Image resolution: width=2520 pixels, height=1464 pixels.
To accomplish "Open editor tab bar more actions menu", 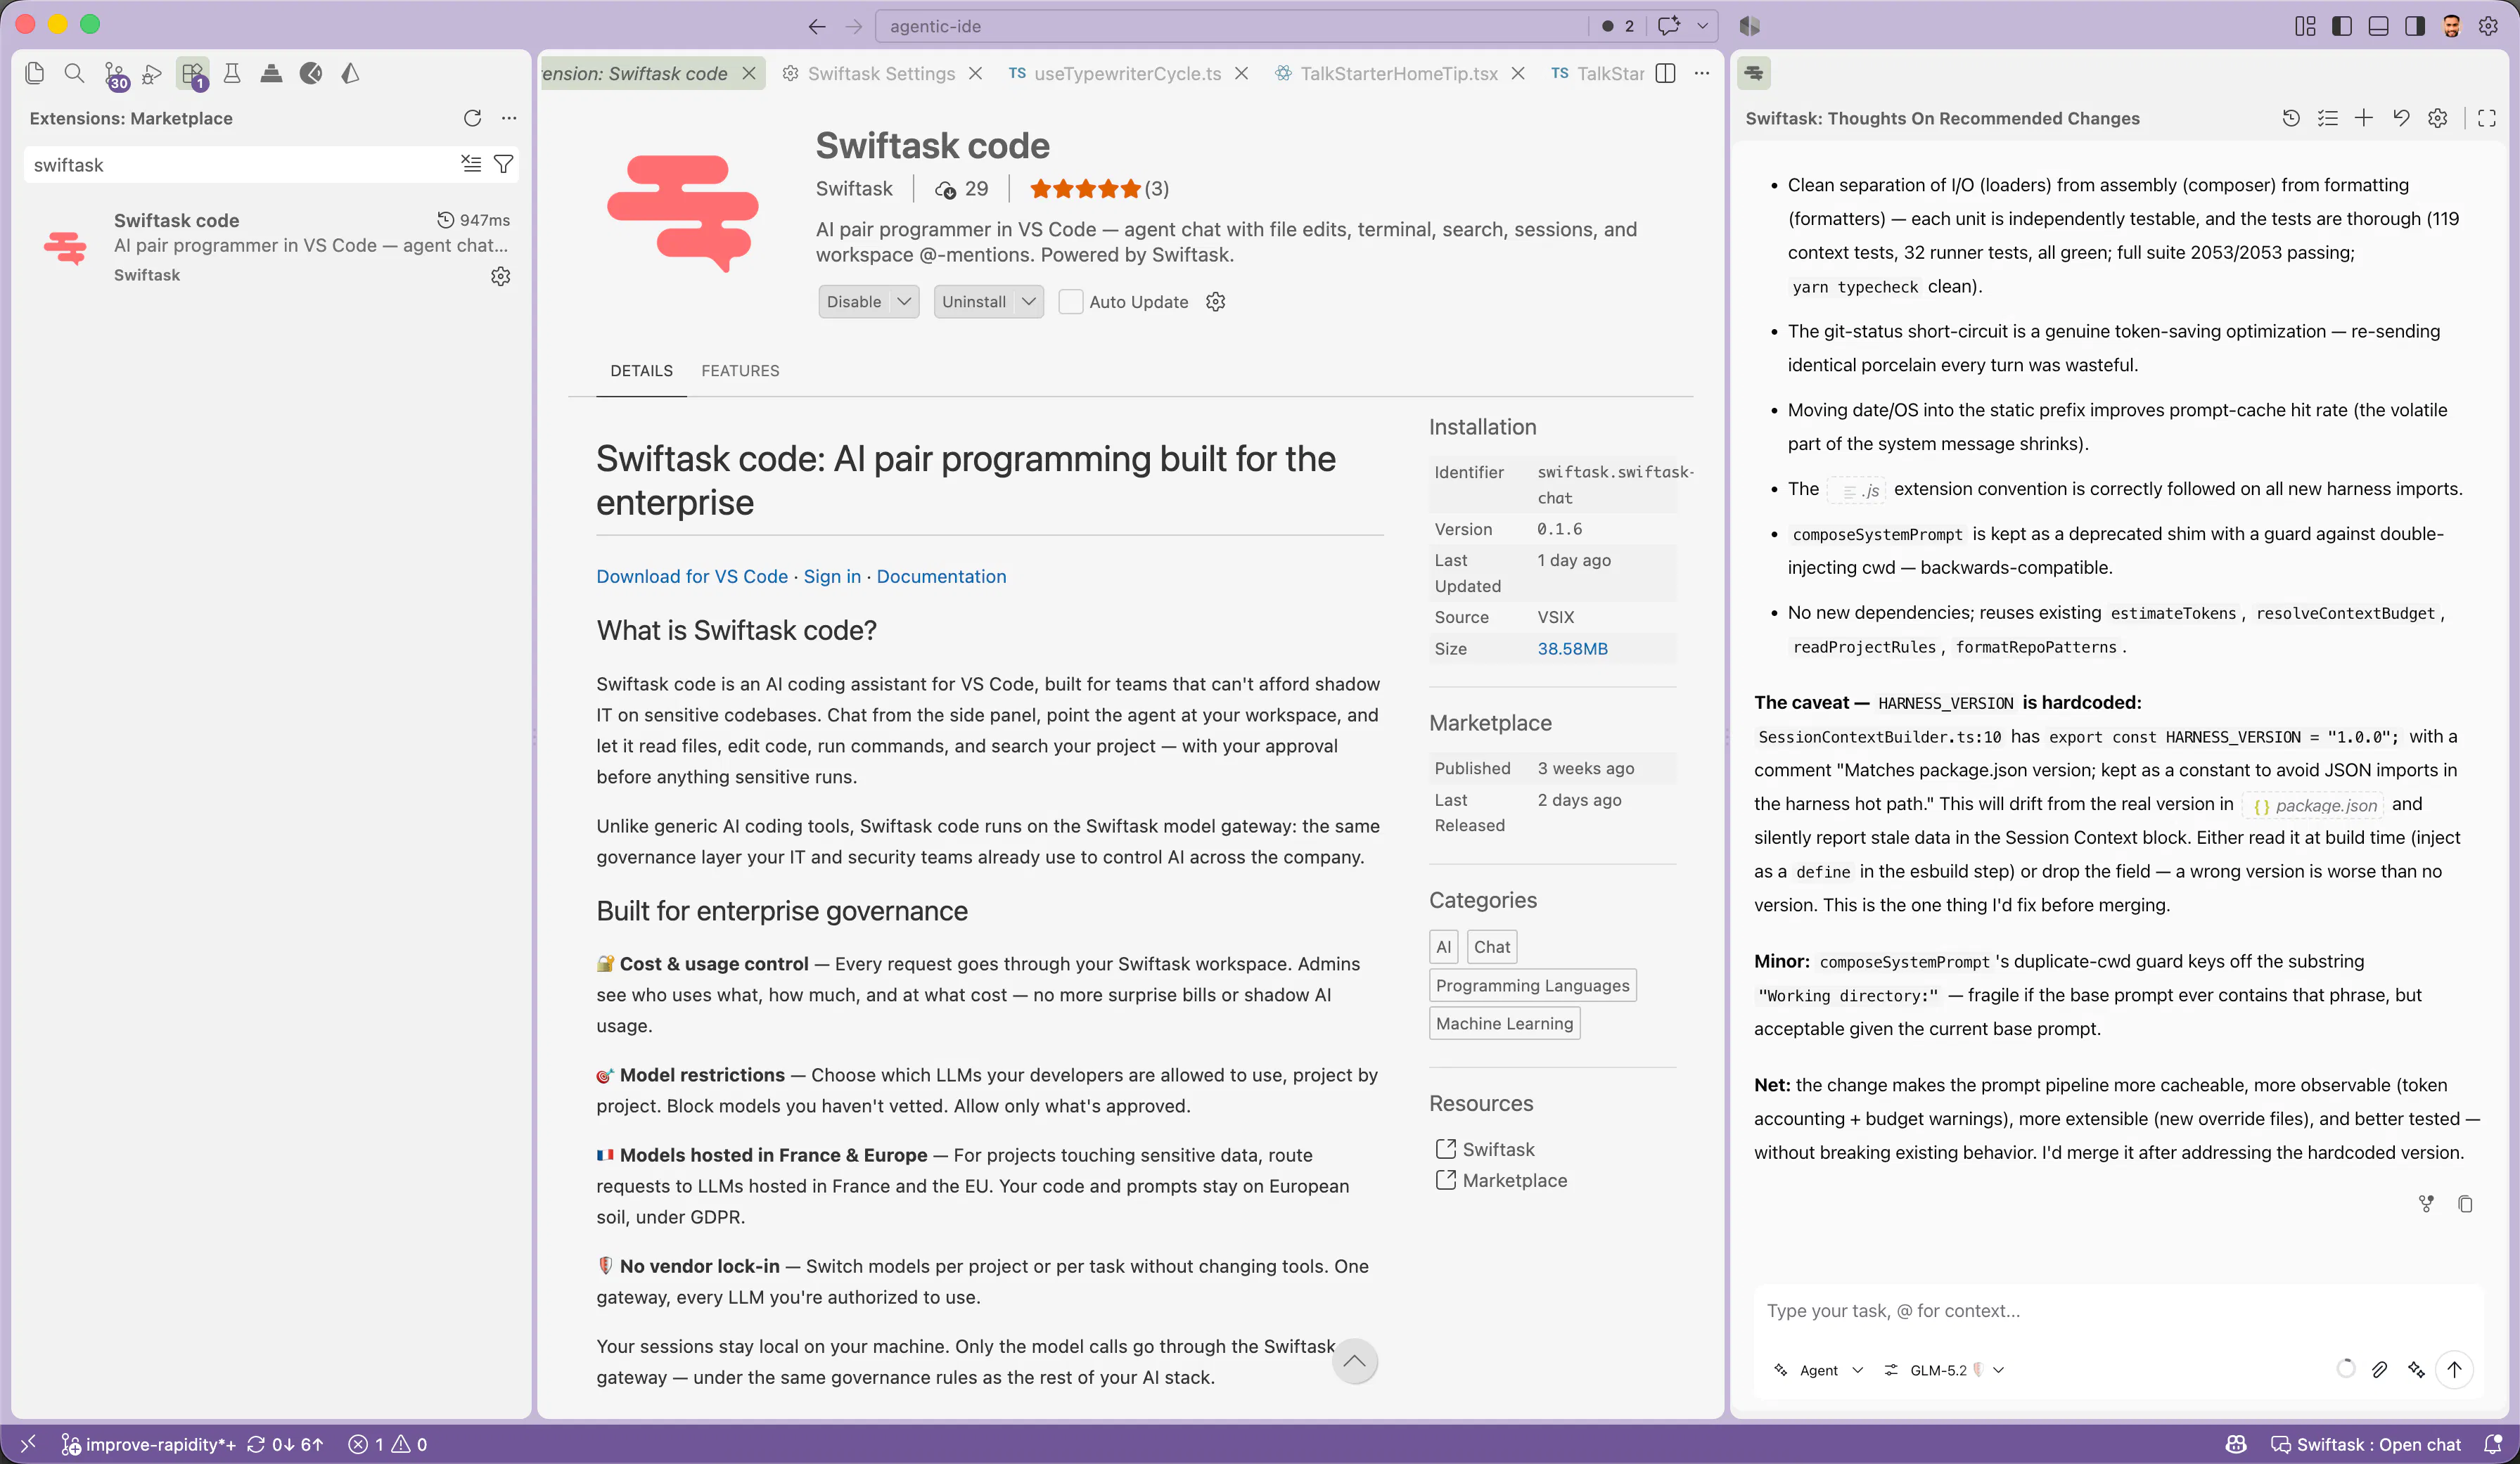I will pyautogui.click(x=1702, y=73).
